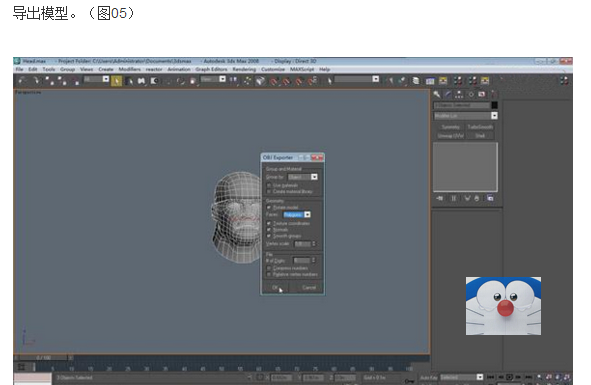Click the # of Digits spinner arrows
The image size is (591, 385).
click(x=314, y=260)
